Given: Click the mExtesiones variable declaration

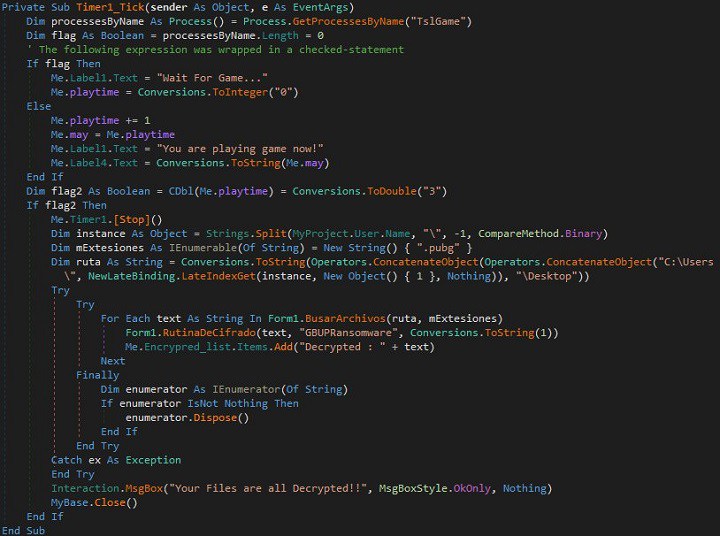Looking at the screenshot, I should (262, 248).
